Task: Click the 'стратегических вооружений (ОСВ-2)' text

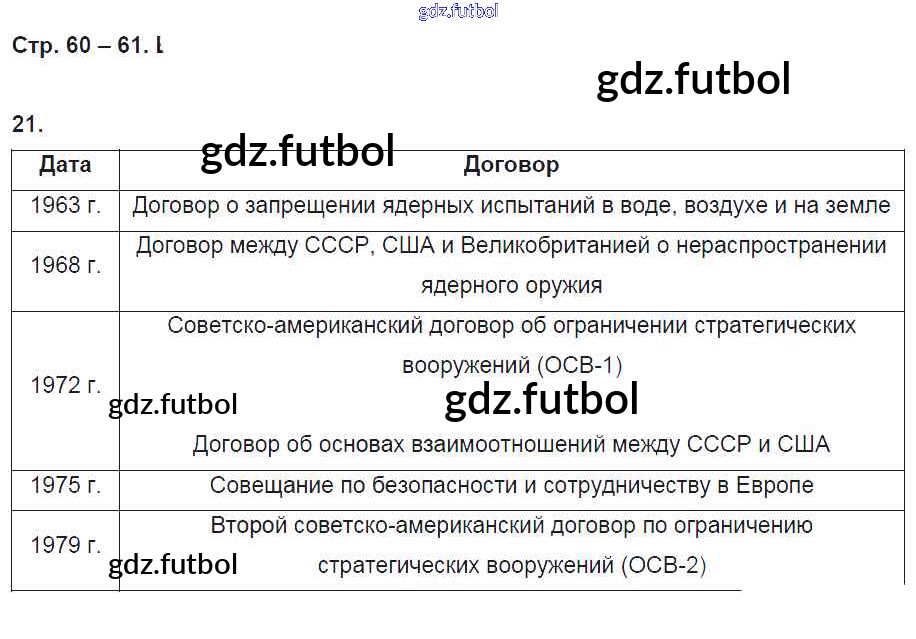Action: pos(512,565)
